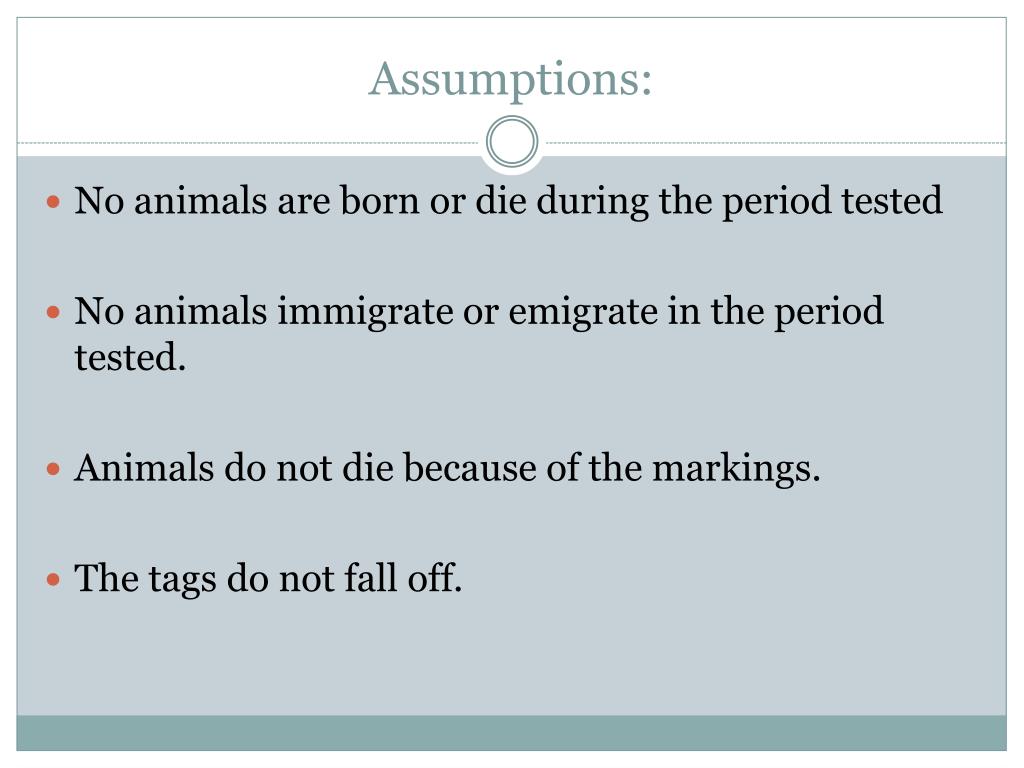Click the orange bullet before "No animals are born"
The image size is (1024, 768).
point(54,201)
